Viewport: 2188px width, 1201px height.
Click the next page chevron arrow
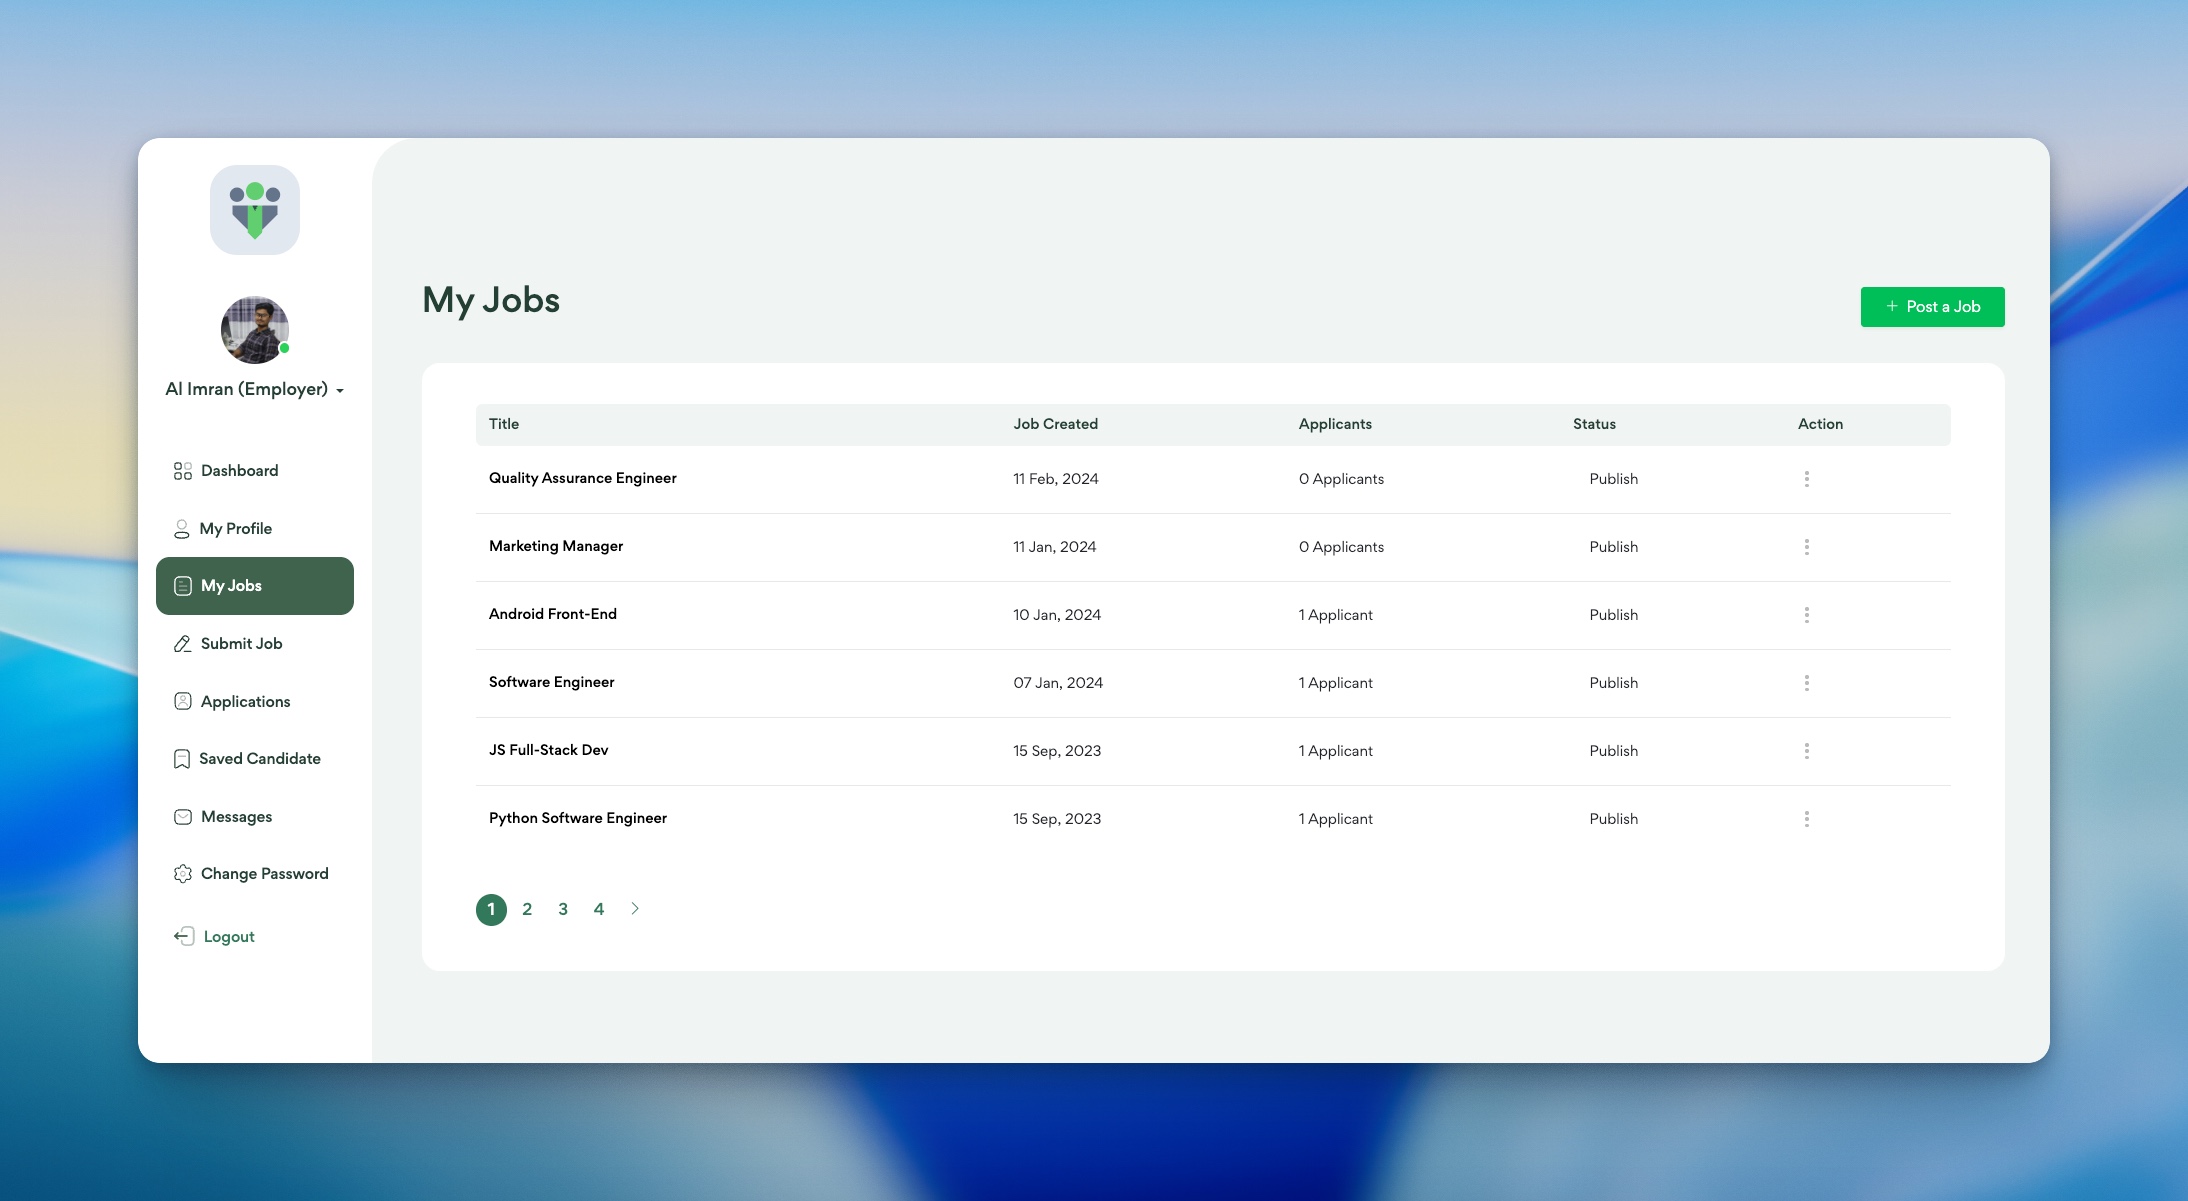pyautogui.click(x=635, y=909)
